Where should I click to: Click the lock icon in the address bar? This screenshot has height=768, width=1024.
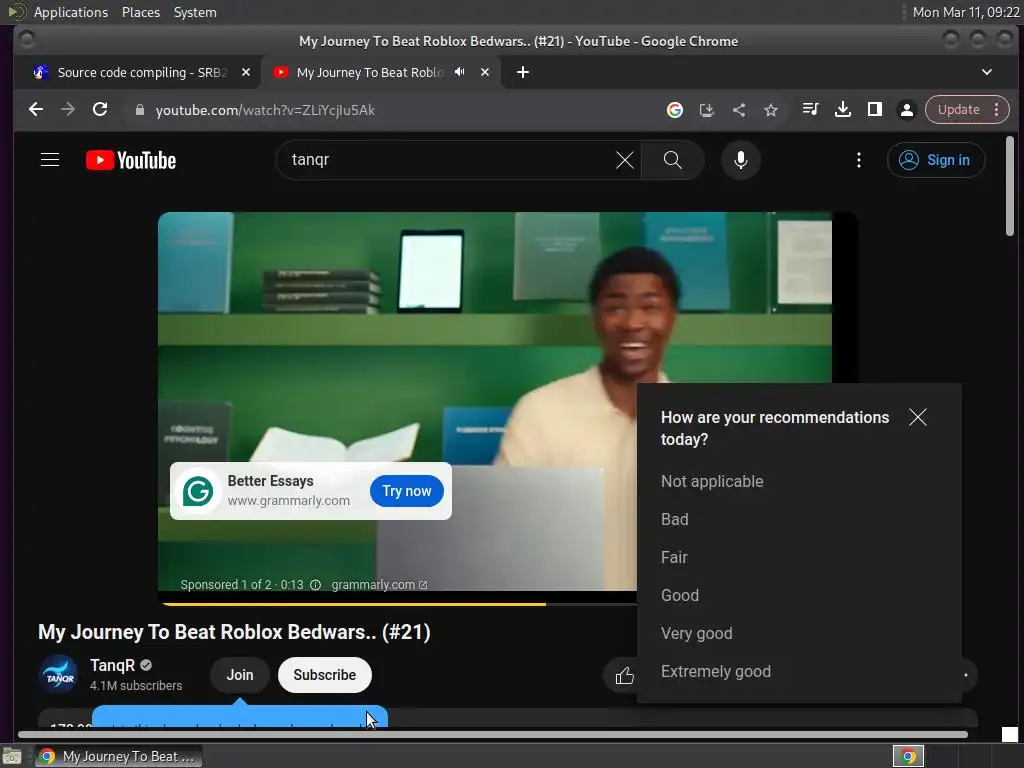pyautogui.click(x=139, y=110)
